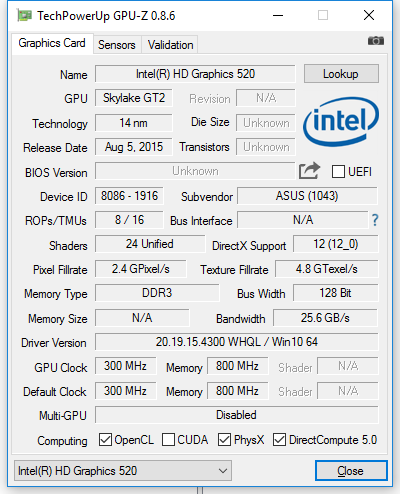400x494 pixels.
Task: Toggle the OpenCL checkbox
Action: 105,440
